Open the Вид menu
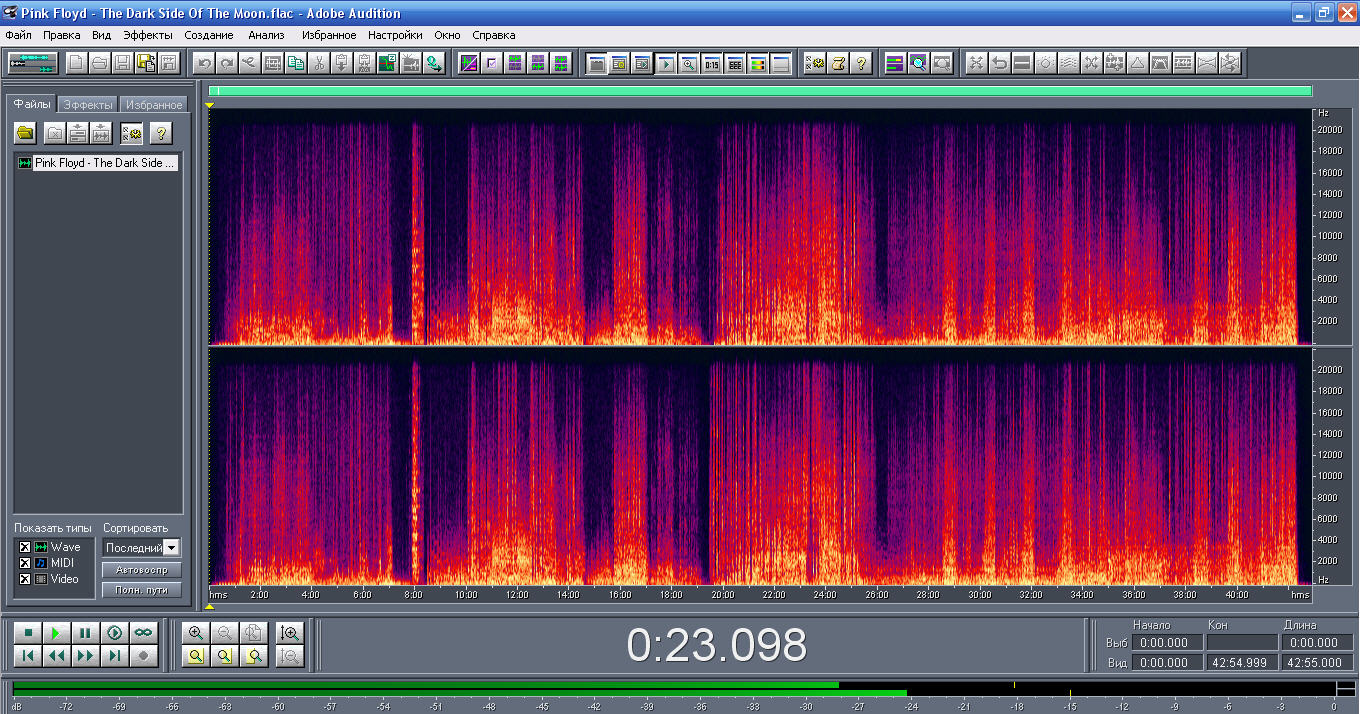 coord(101,35)
